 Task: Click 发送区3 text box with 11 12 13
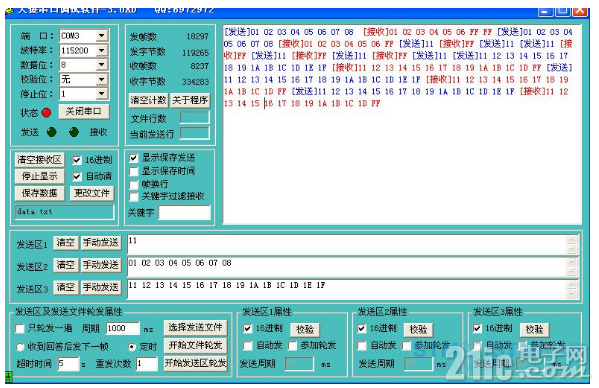[x=346, y=289]
